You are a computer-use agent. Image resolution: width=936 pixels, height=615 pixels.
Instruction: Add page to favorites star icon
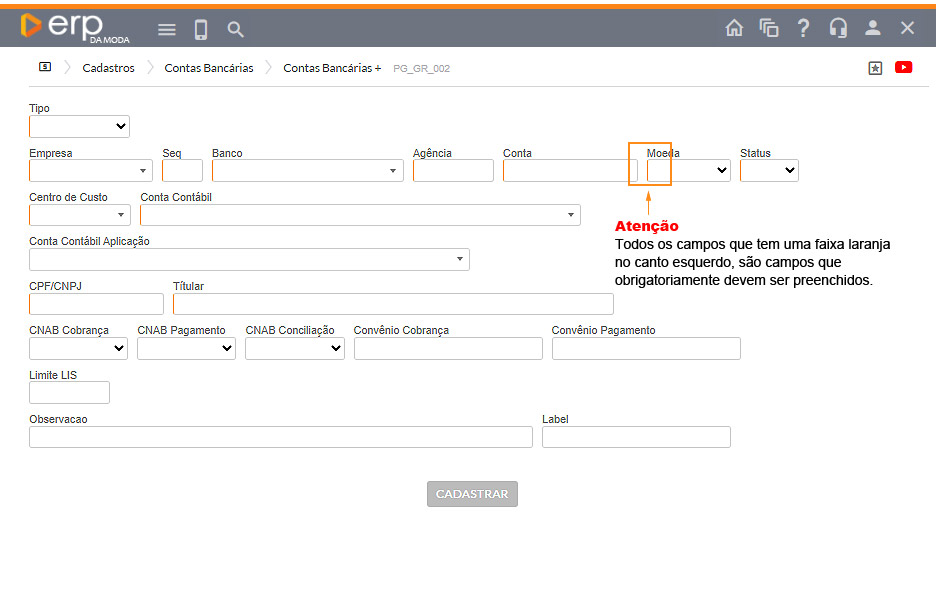pyautogui.click(x=875, y=68)
